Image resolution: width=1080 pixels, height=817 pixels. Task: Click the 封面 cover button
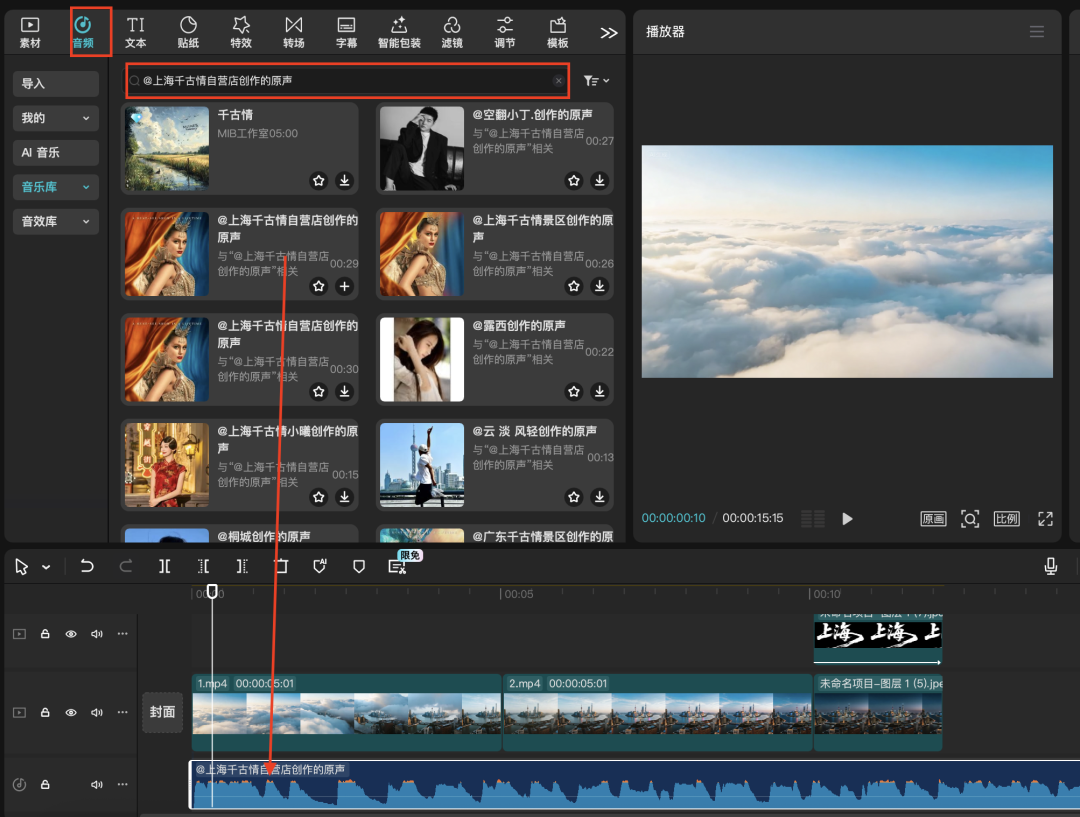[162, 712]
